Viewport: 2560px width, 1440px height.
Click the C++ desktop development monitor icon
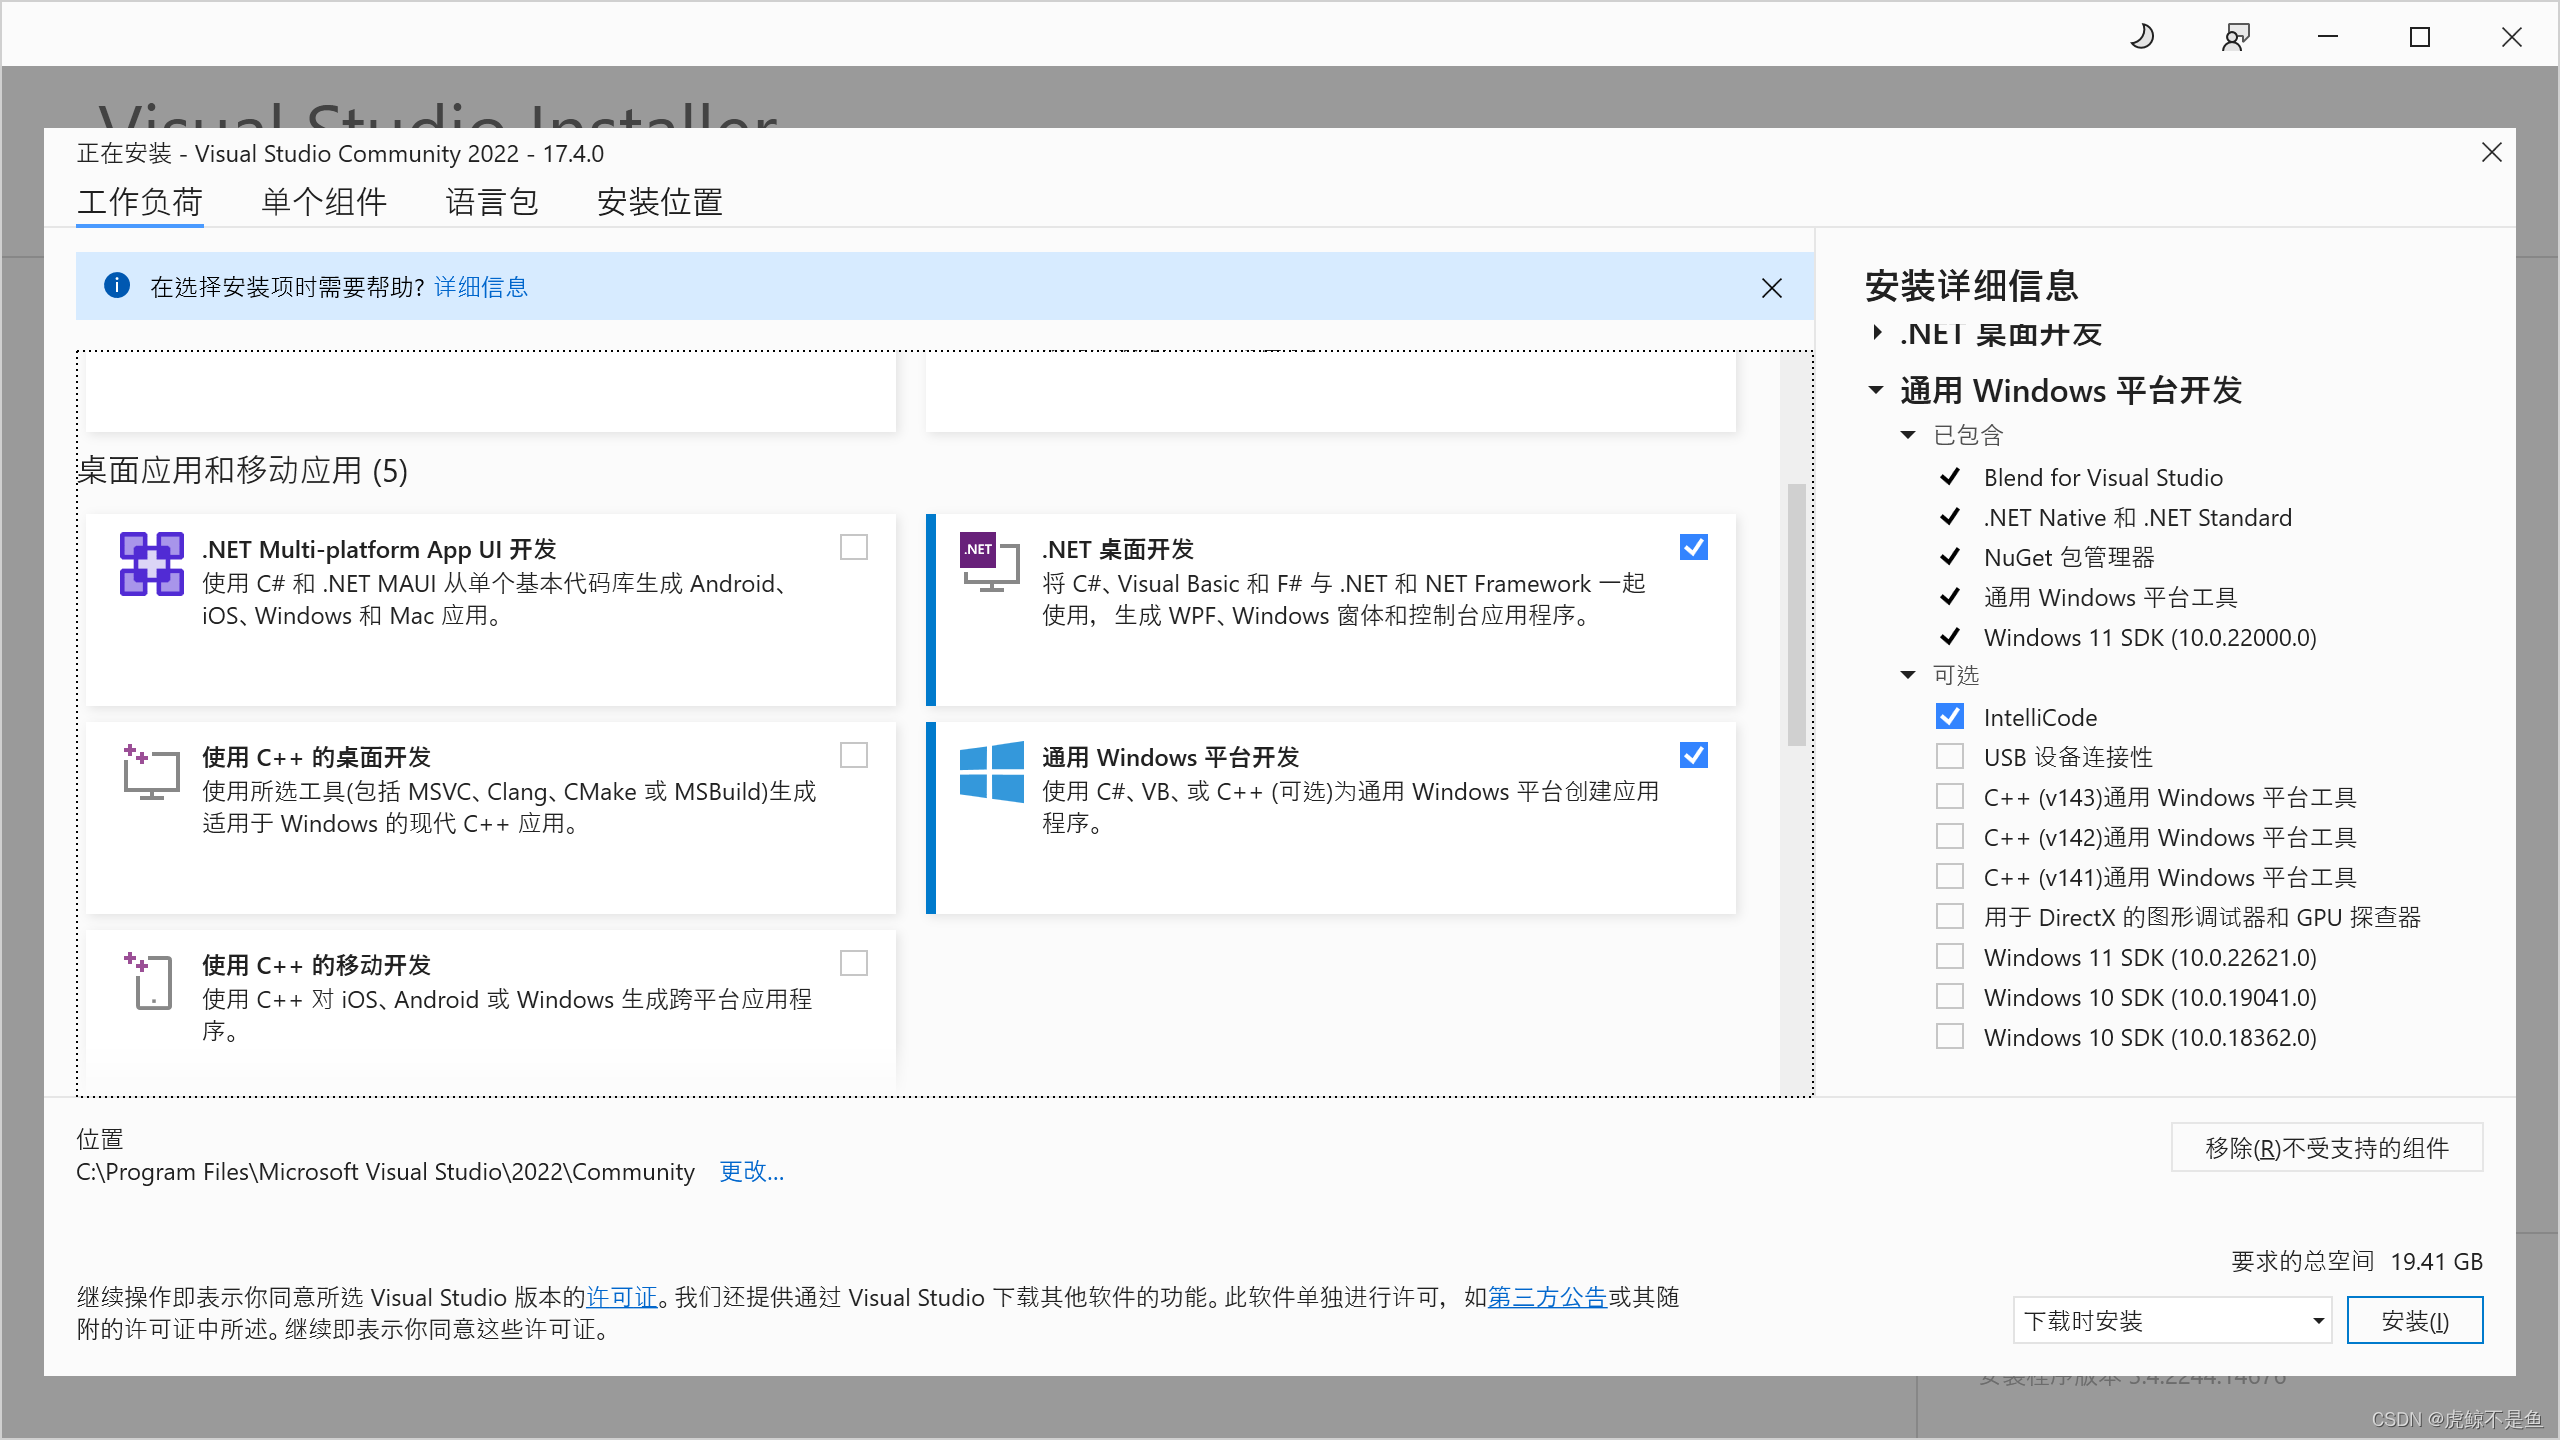point(151,772)
